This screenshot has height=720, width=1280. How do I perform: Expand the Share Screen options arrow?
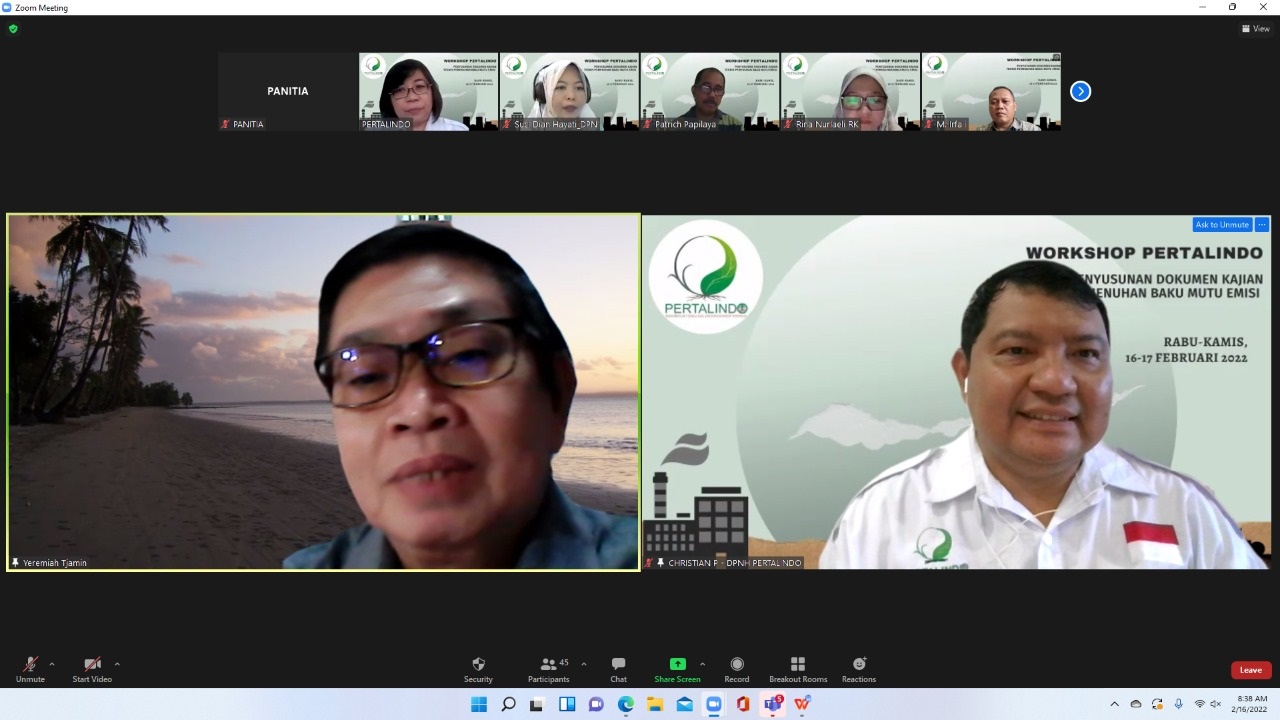pyautogui.click(x=702, y=664)
